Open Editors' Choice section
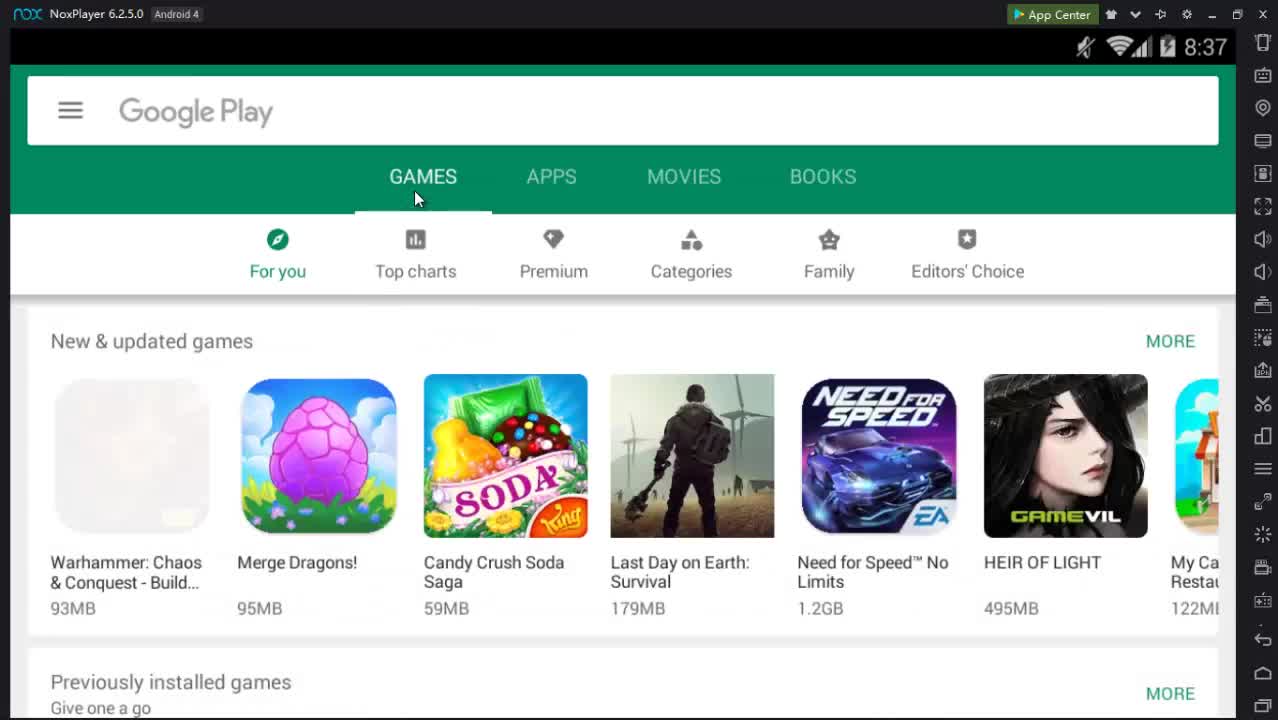 coord(967,254)
